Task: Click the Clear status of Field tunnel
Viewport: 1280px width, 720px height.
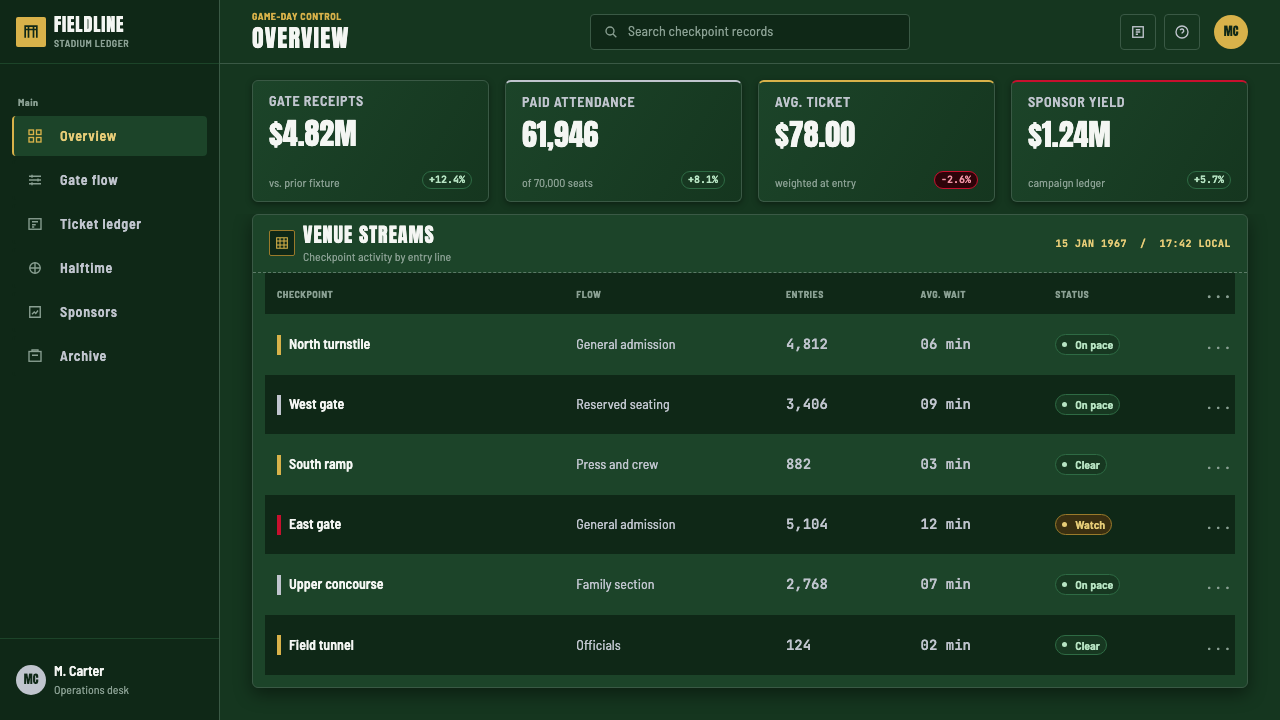Action: coord(1081,646)
